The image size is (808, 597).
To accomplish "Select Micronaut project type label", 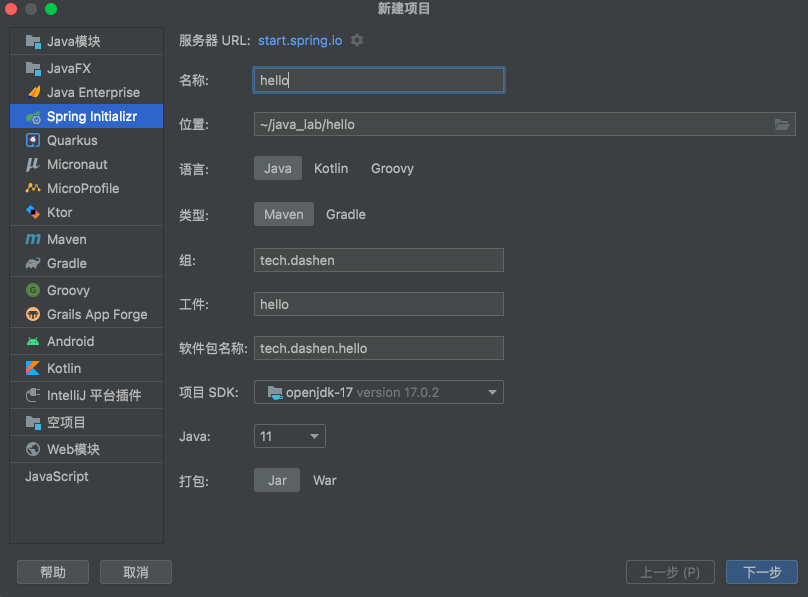I will 77,164.
